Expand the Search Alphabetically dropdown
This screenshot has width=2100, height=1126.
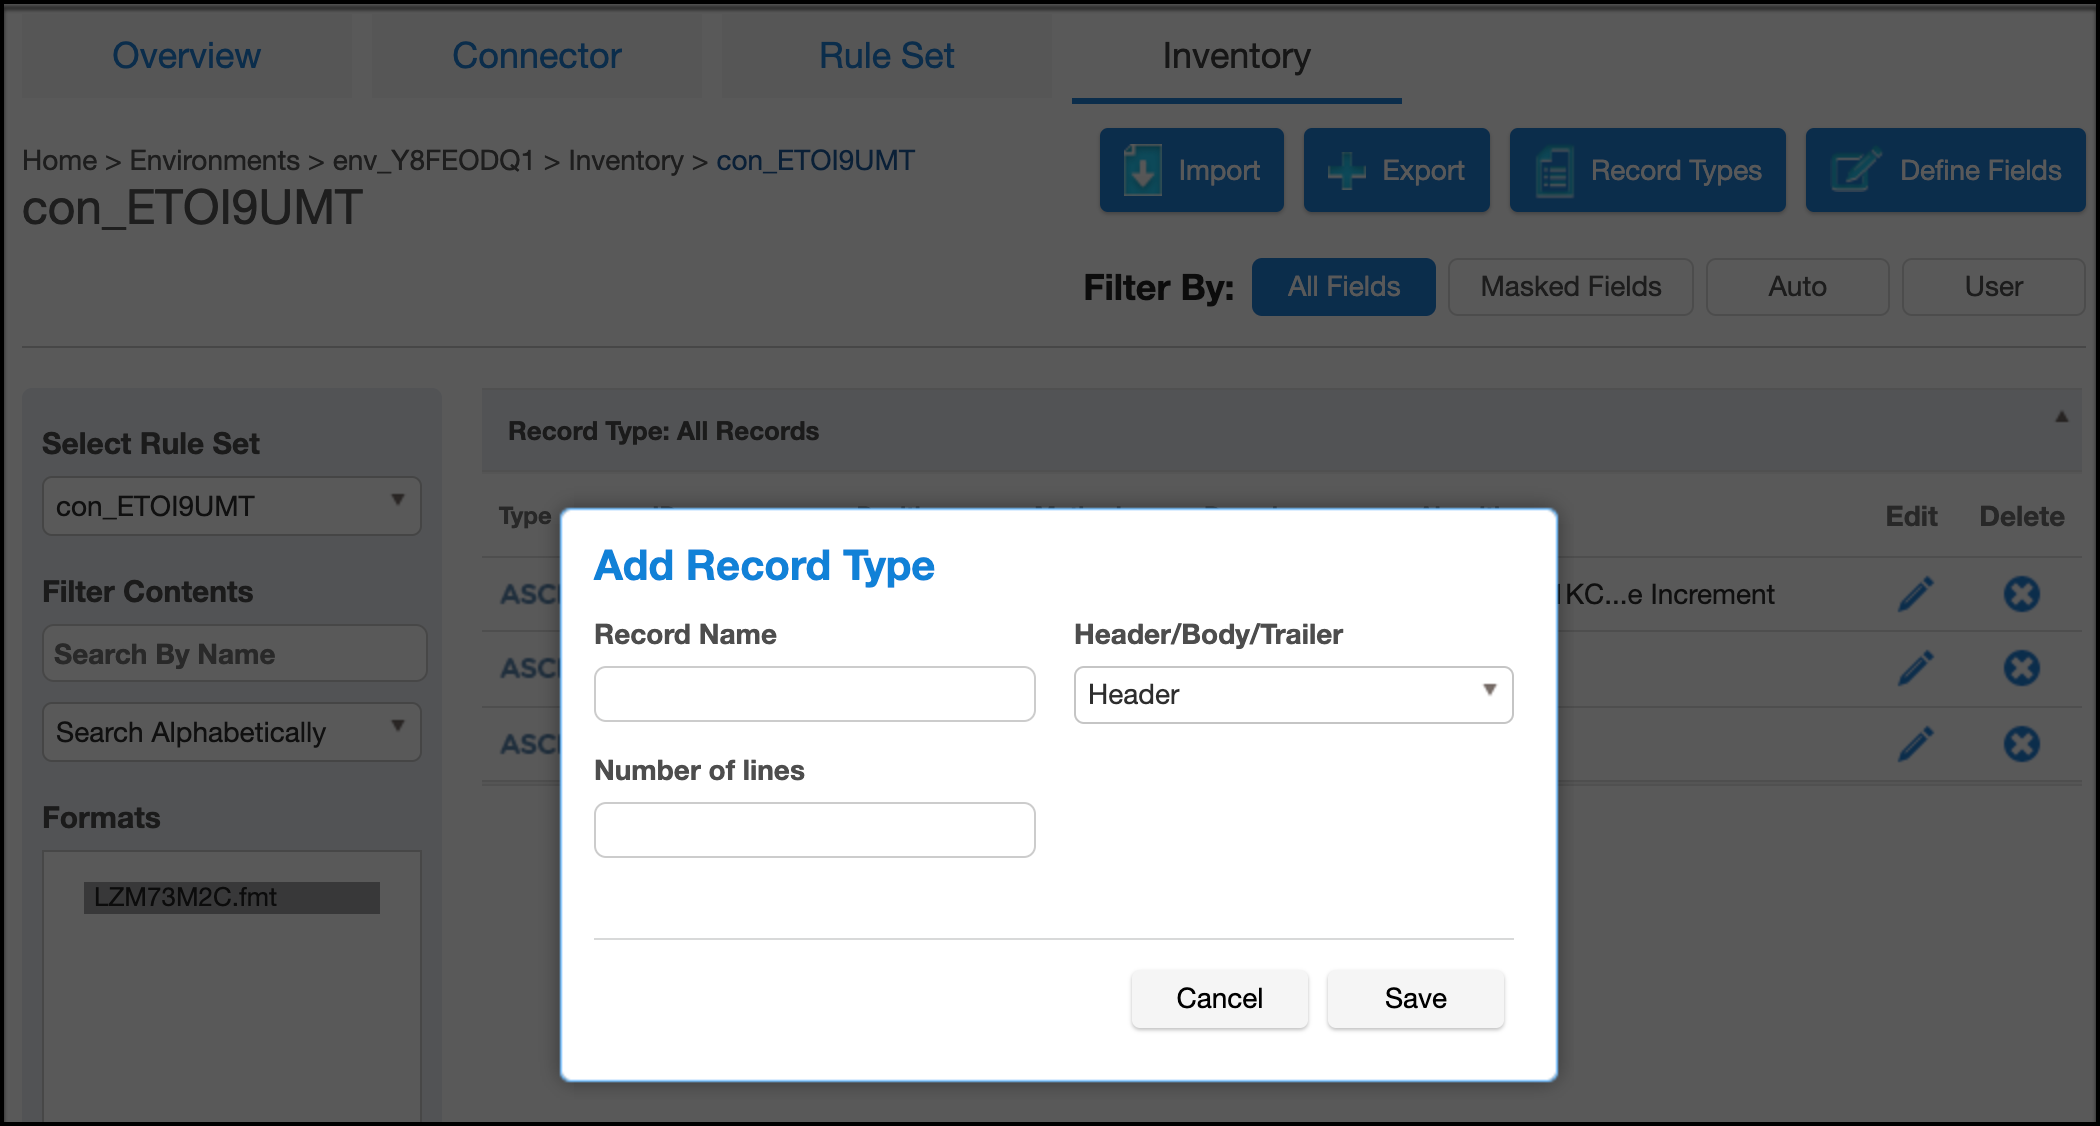coord(231,732)
